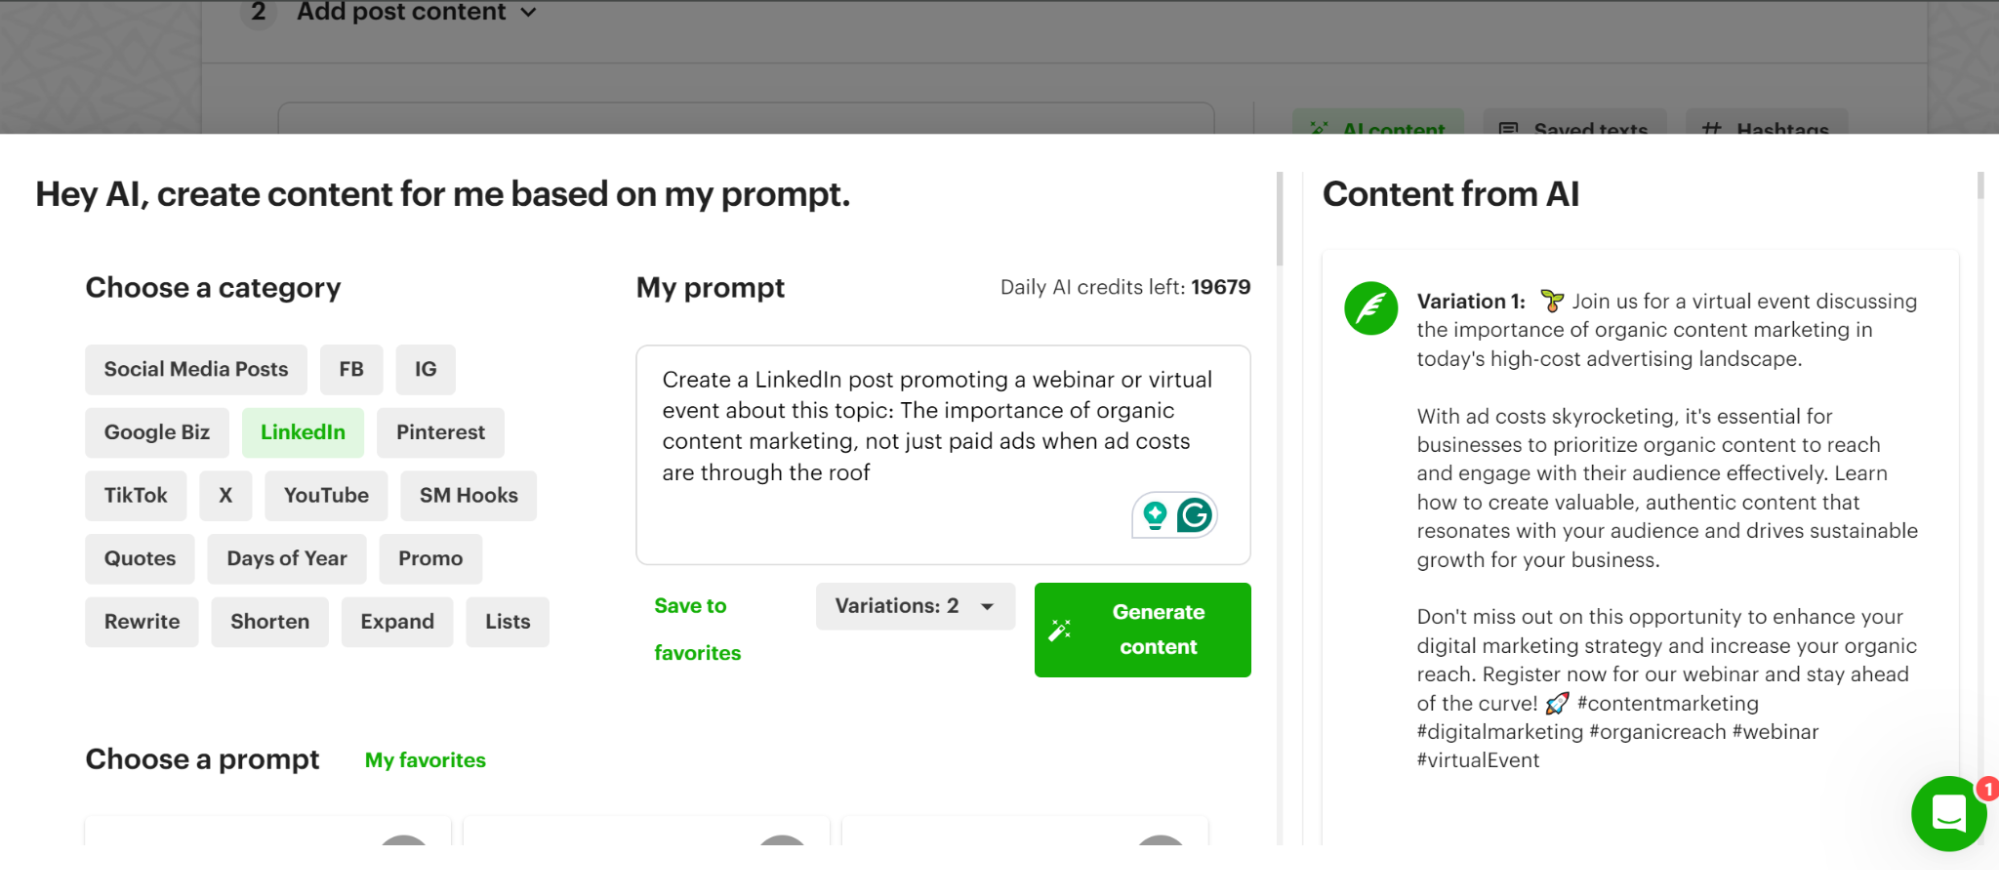The height and width of the screenshot is (870, 1999).
Task: Click the lightbulb suggestions icon near the prompt
Action: 1155,514
